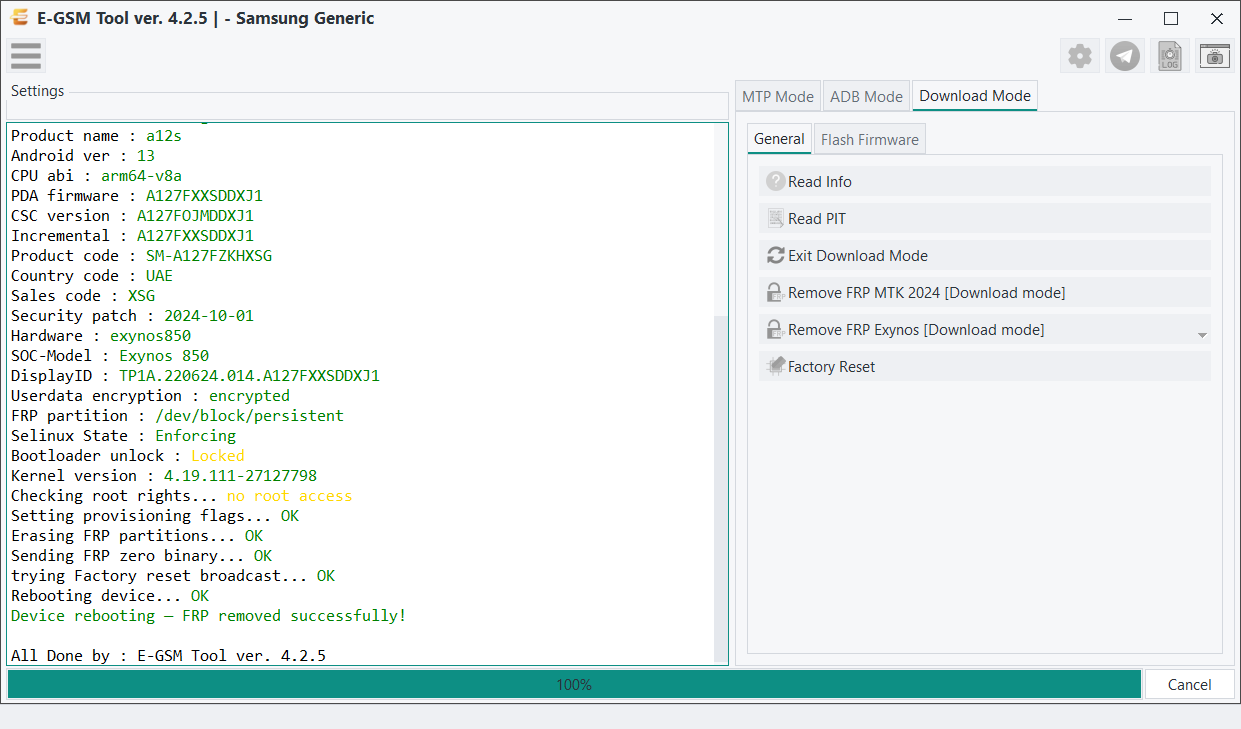Open the Flash Firmware sub-tab
Screen dimensions: 1241x729
(870, 139)
